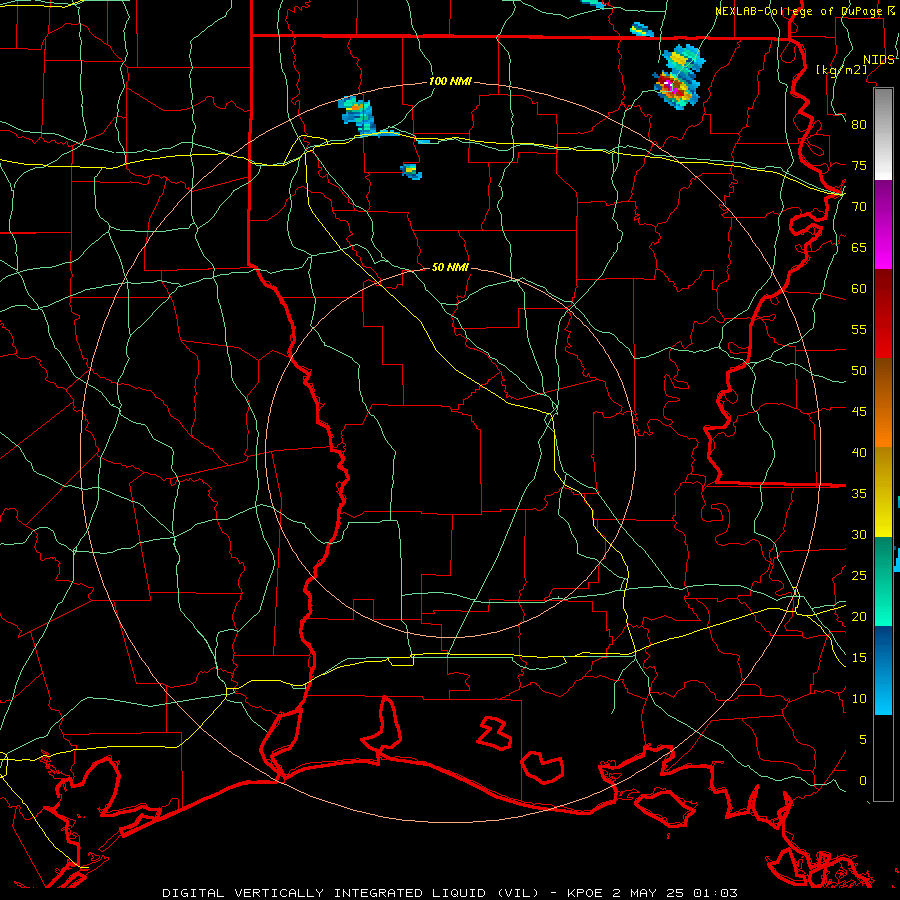Image resolution: width=900 pixels, height=900 pixels.
Task: Pick the orange-brown segment of the color bar
Action: (x=883, y=403)
